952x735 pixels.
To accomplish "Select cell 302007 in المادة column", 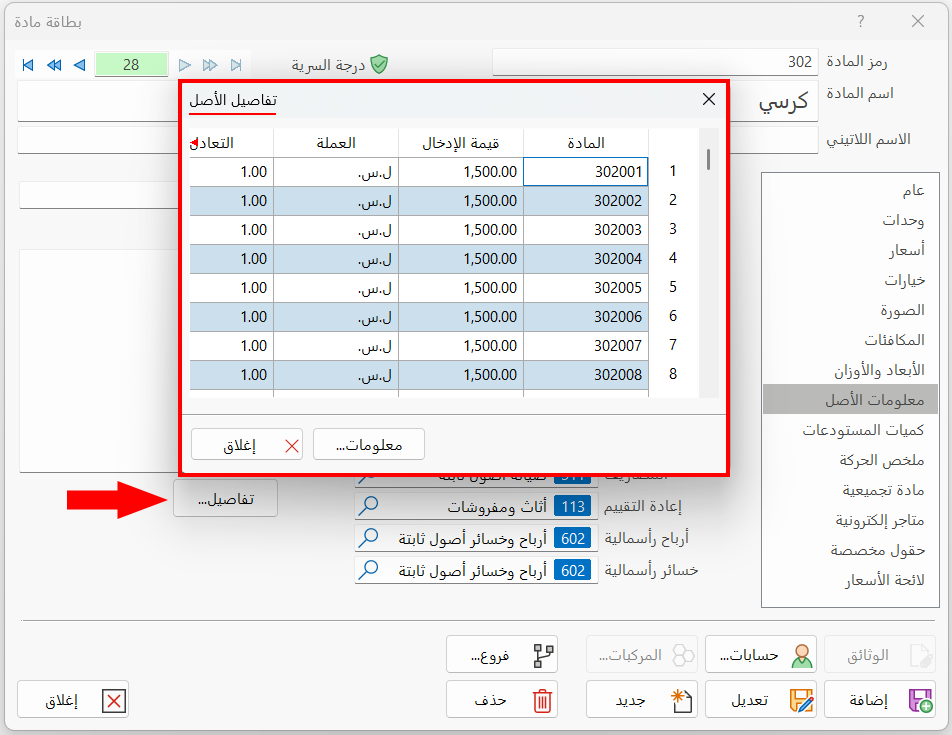I will pos(586,346).
